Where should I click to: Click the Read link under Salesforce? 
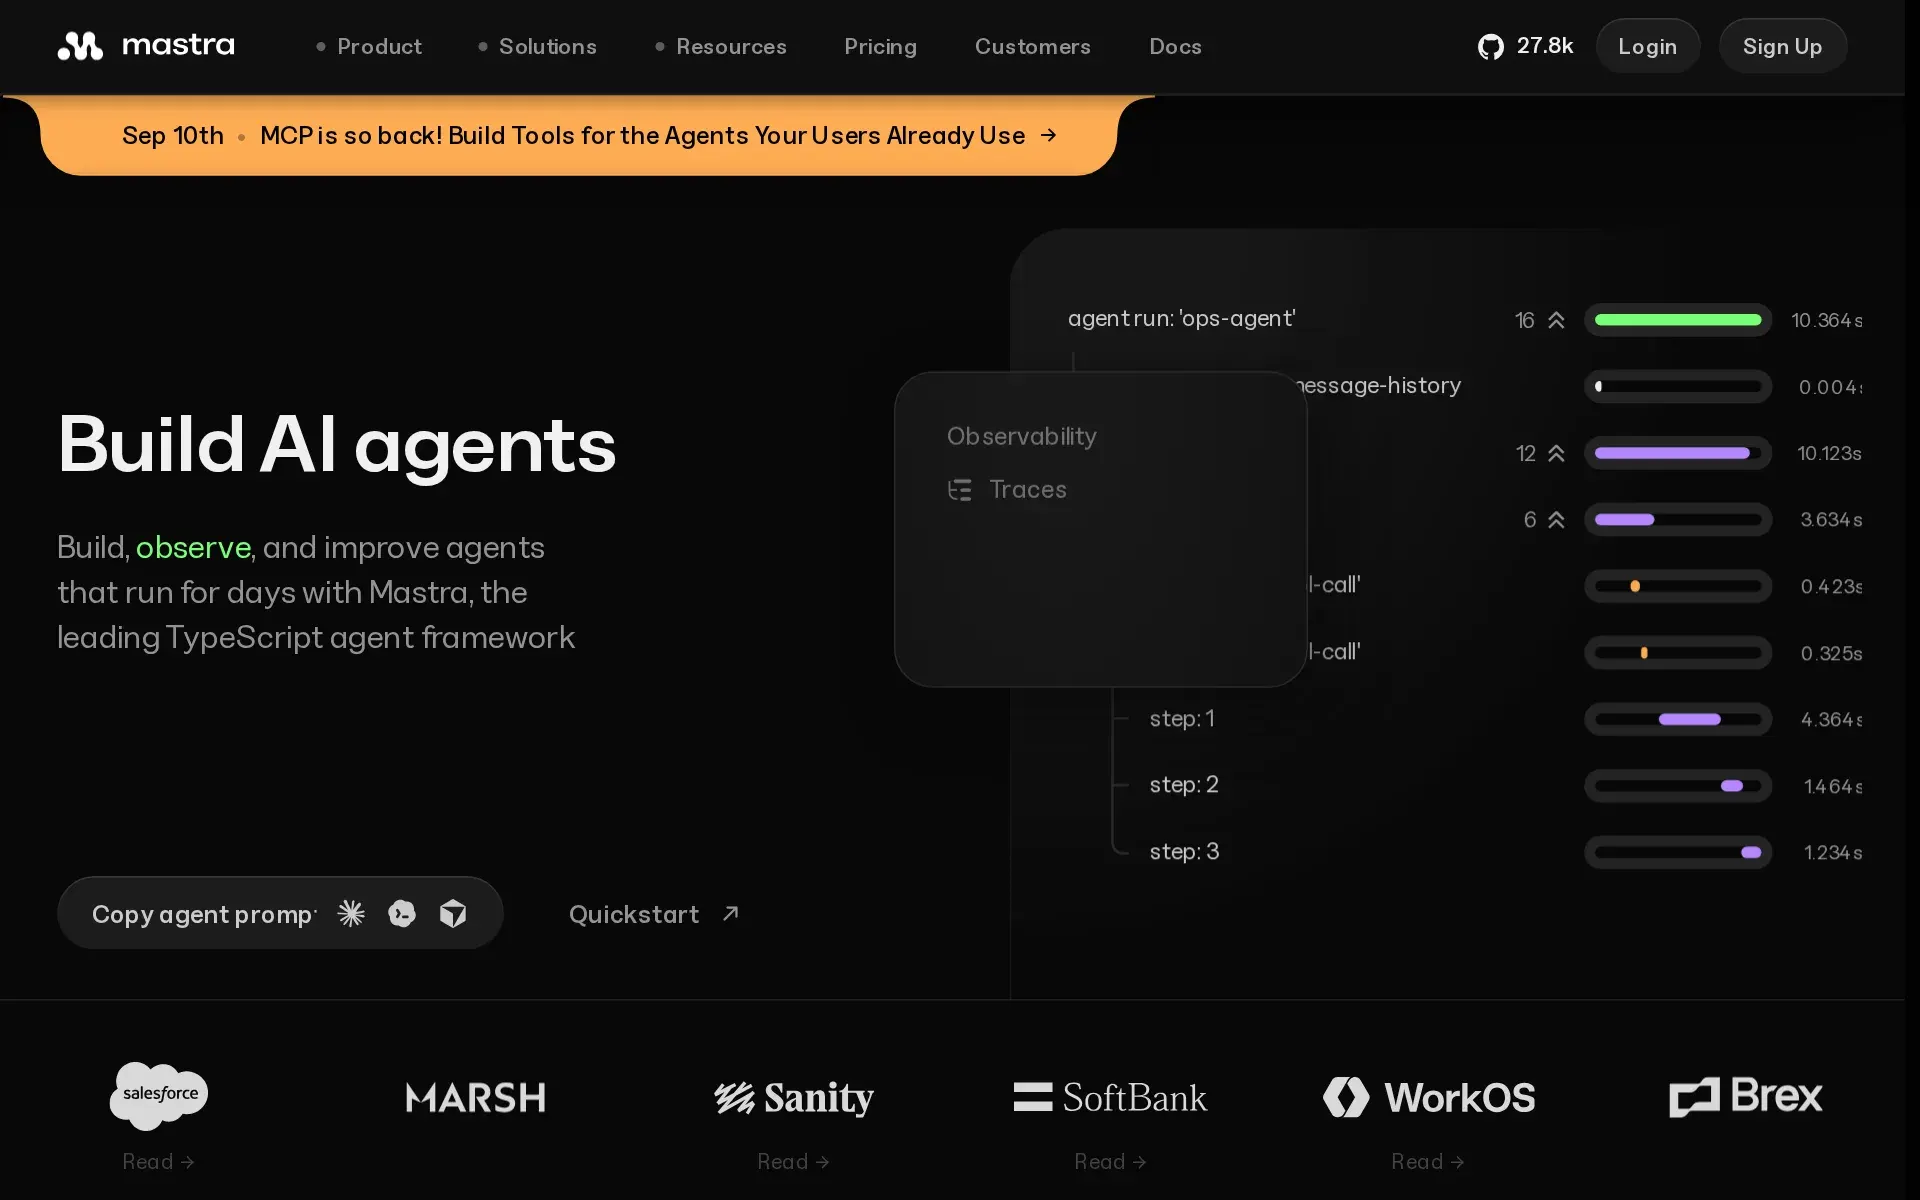point(158,1162)
